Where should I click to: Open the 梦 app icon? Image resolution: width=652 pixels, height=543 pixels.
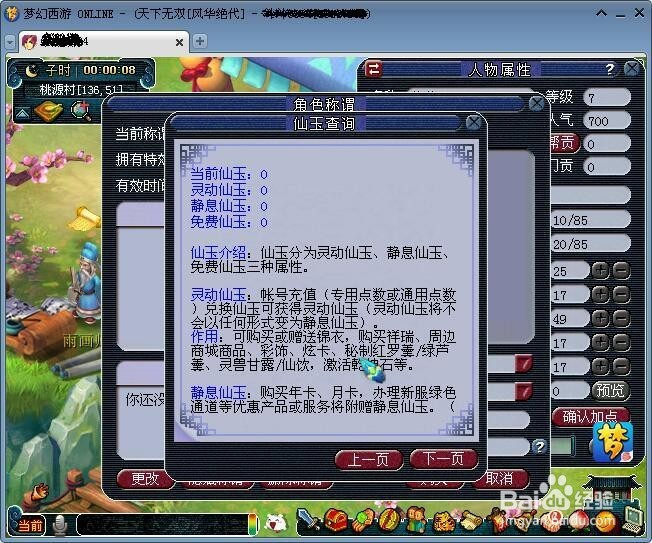point(613,443)
